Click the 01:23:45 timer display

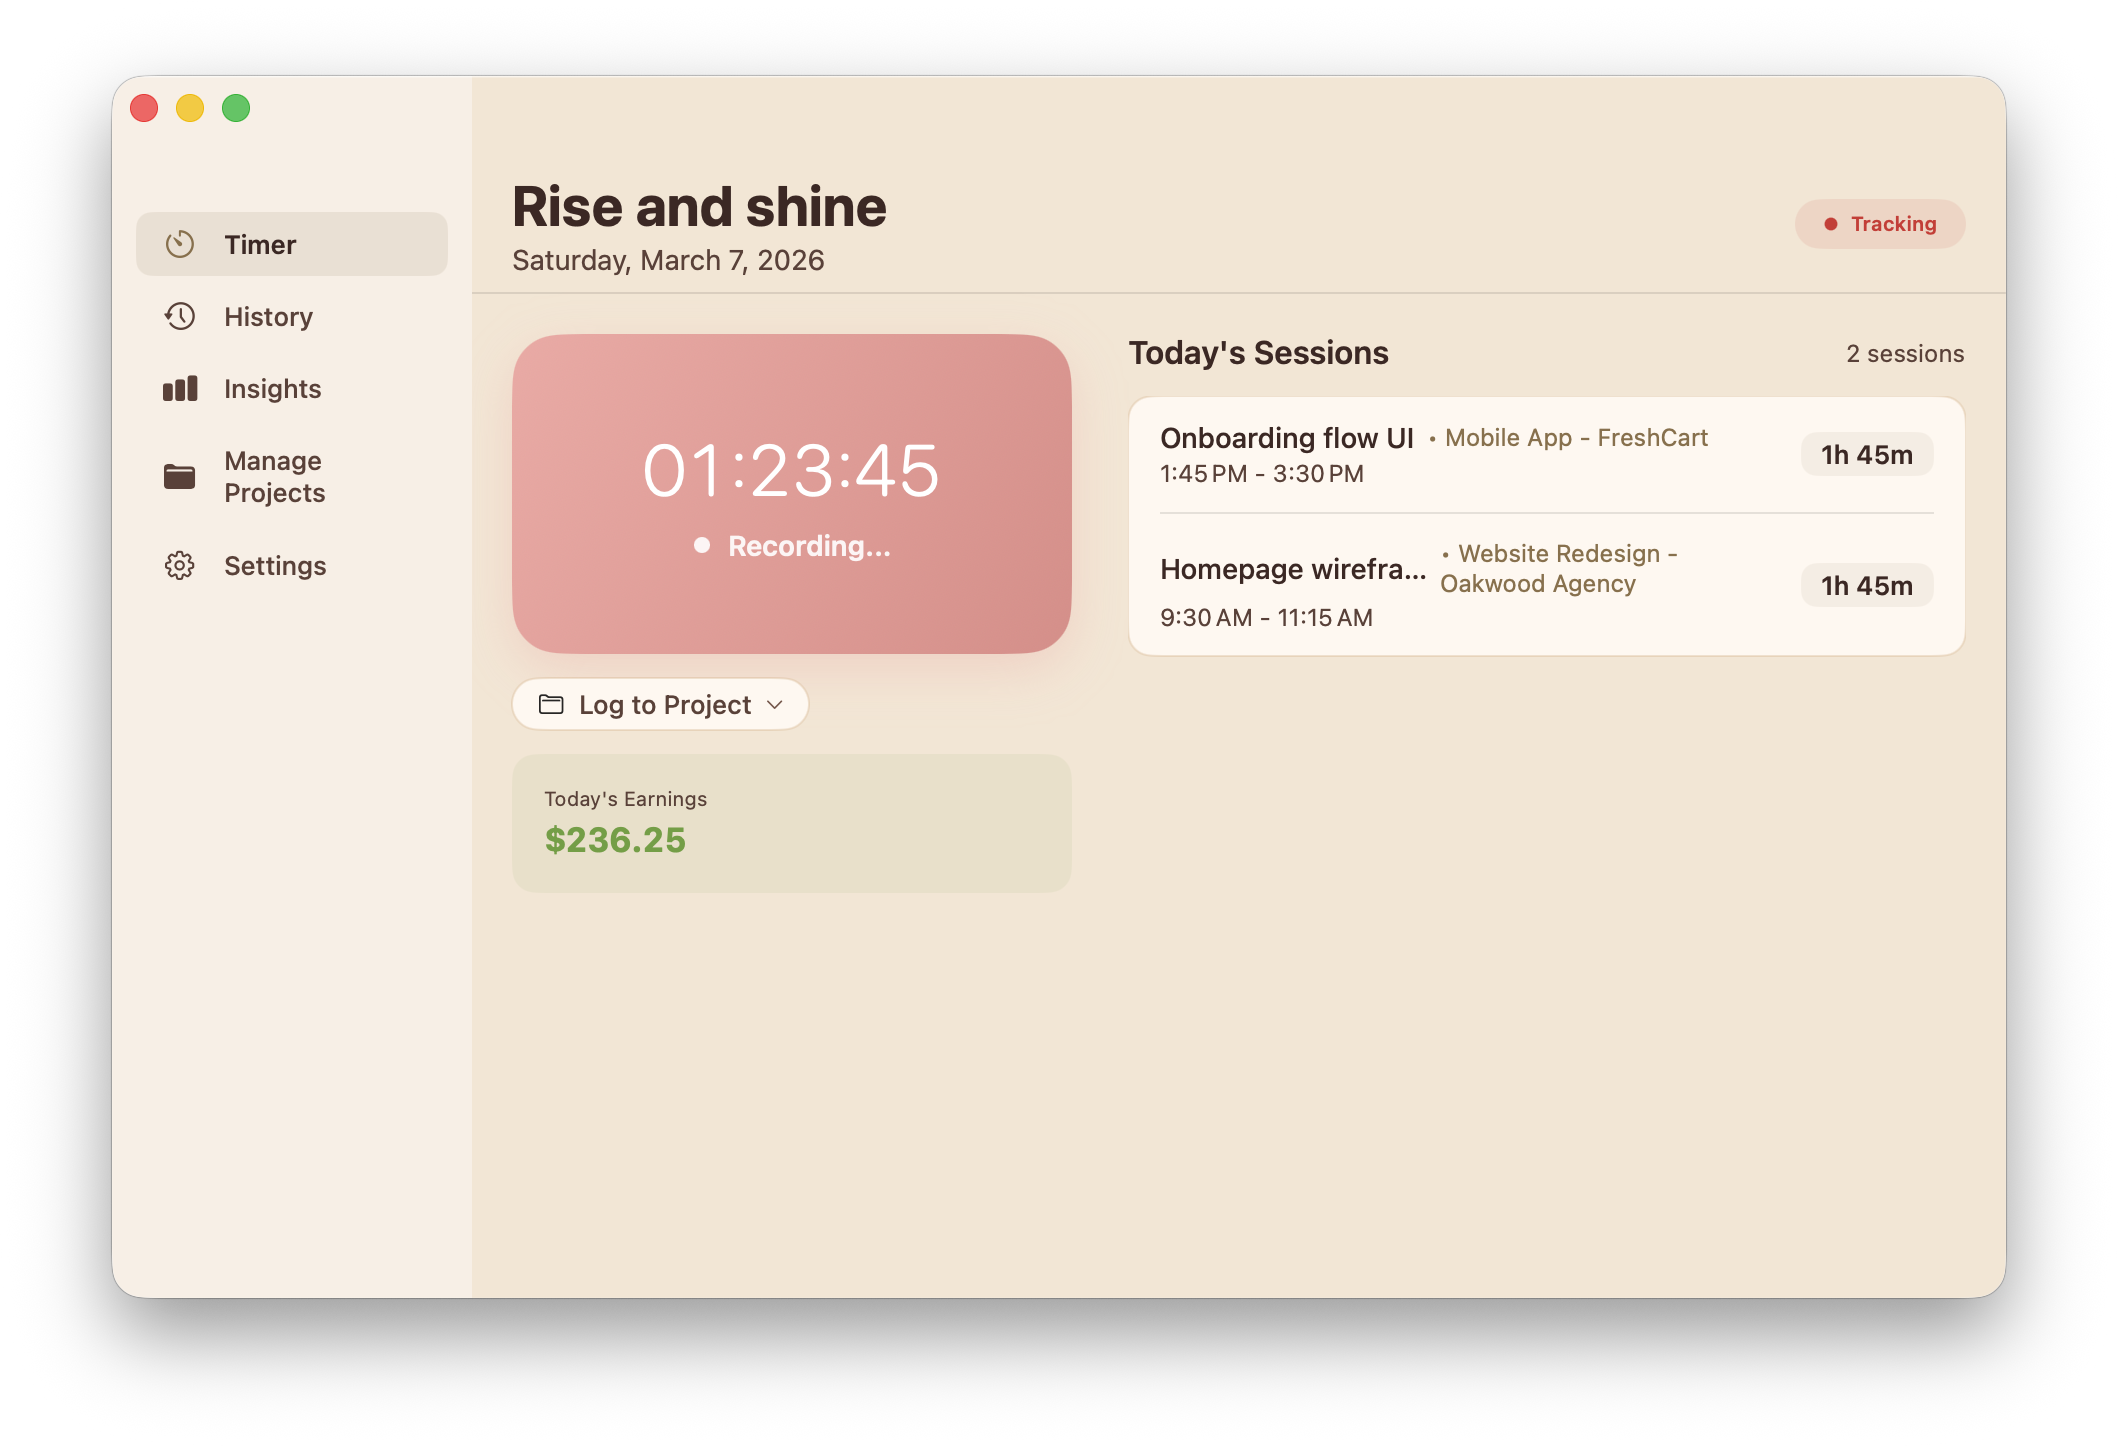[790, 470]
